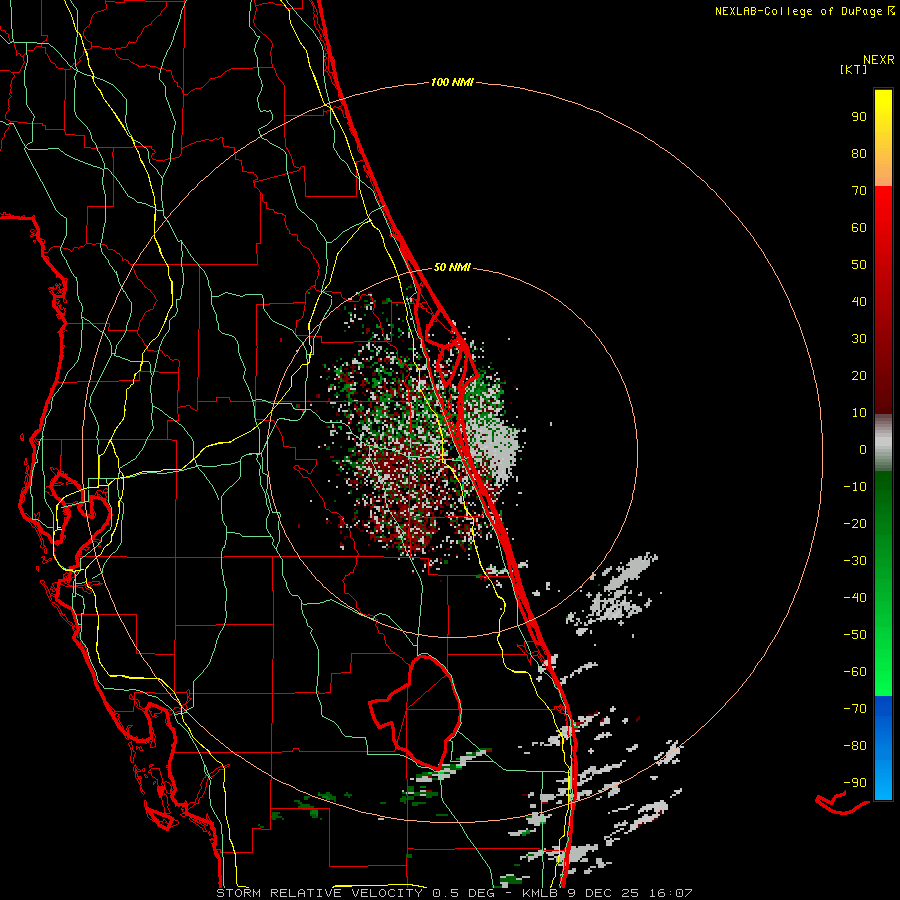Image resolution: width=900 pixels, height=900 pixels.
Task: Click the bright red segment of the color bar
Action: coord(883,300)
